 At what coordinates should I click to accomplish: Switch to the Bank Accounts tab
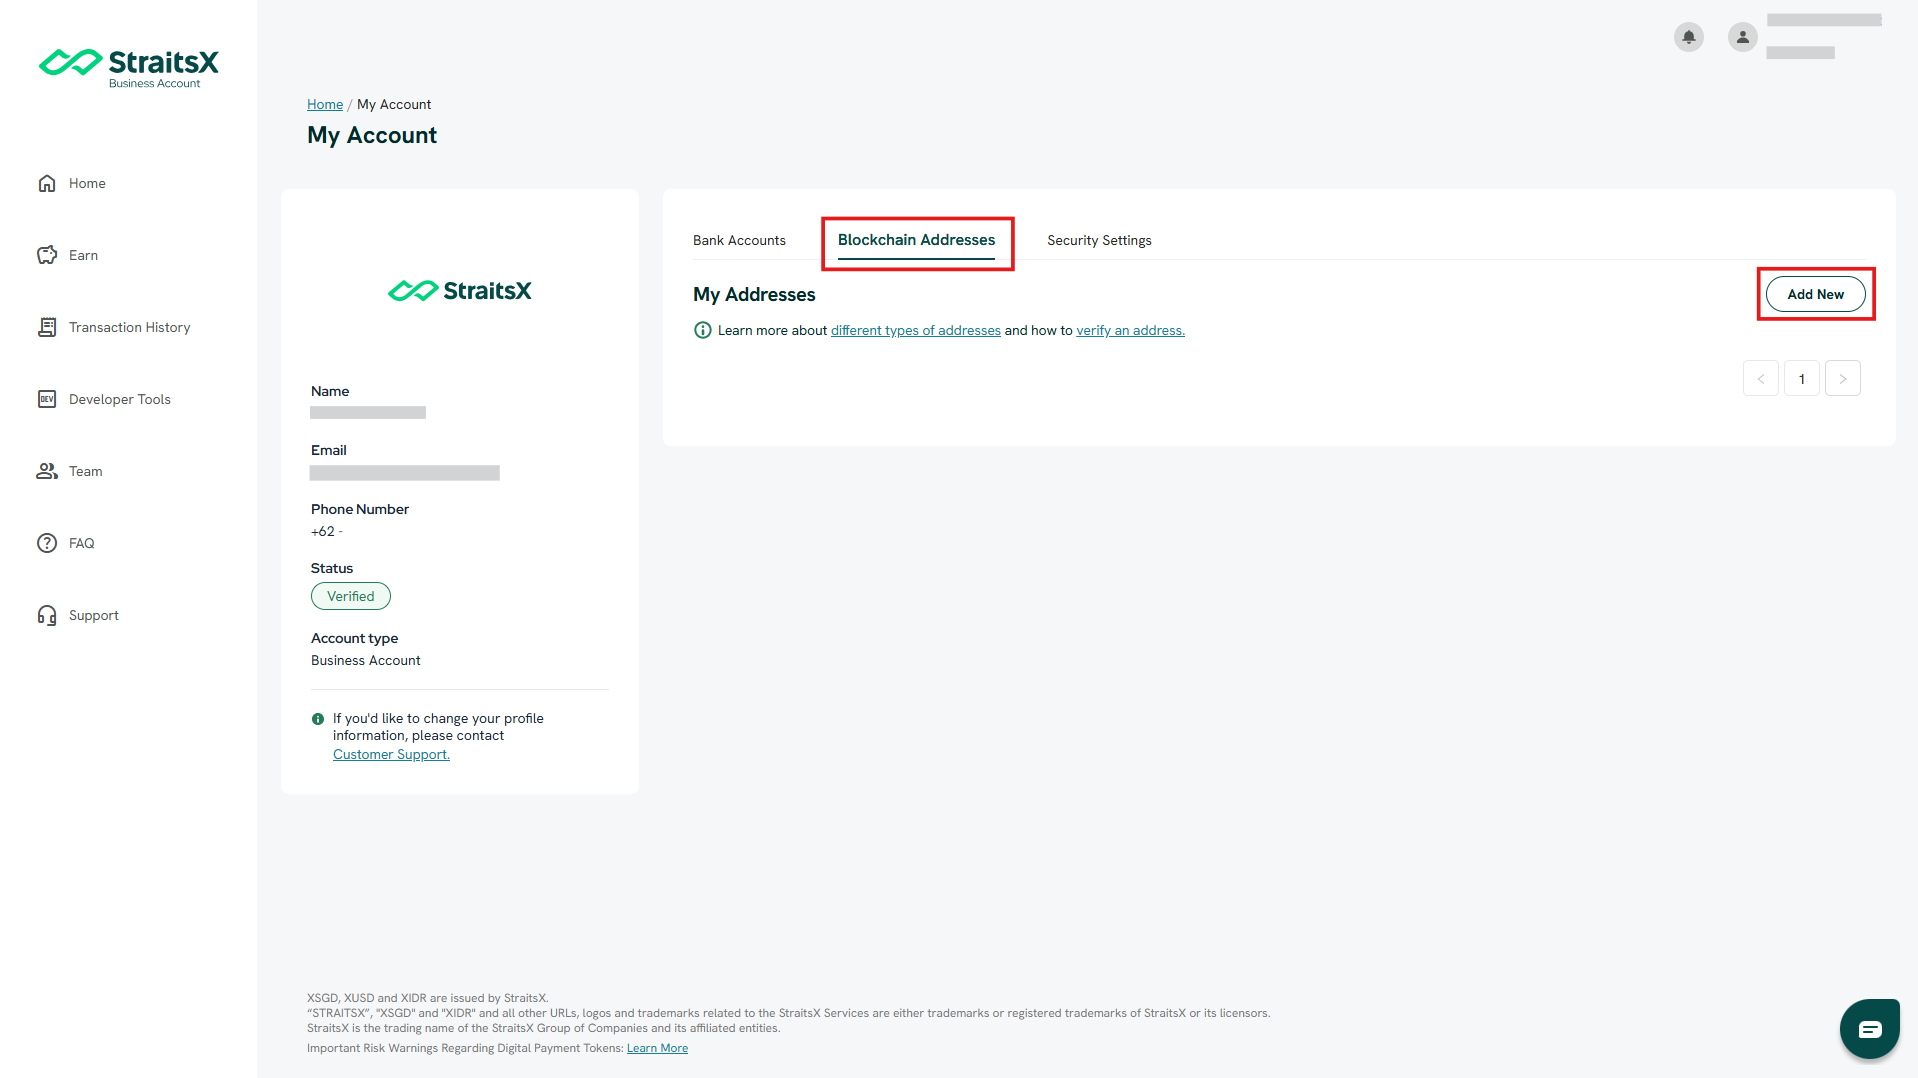pos(739,240)
